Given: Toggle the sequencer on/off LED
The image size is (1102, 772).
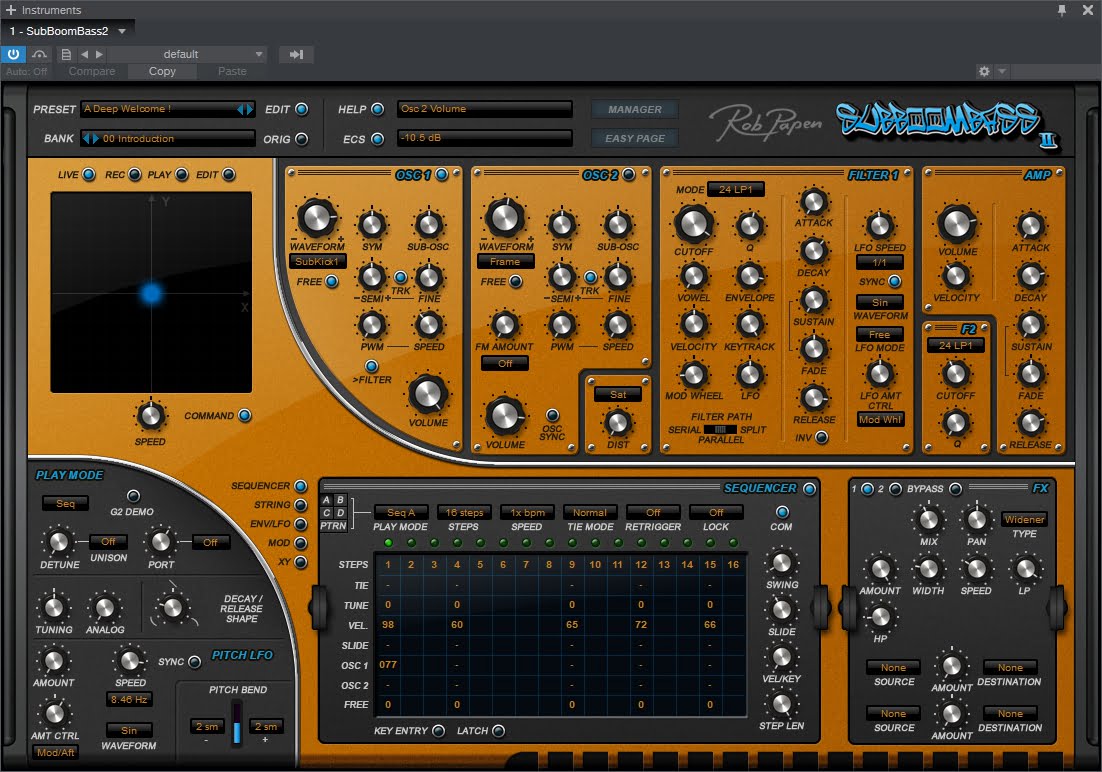Looking at the screenshot, I should 809,489.
